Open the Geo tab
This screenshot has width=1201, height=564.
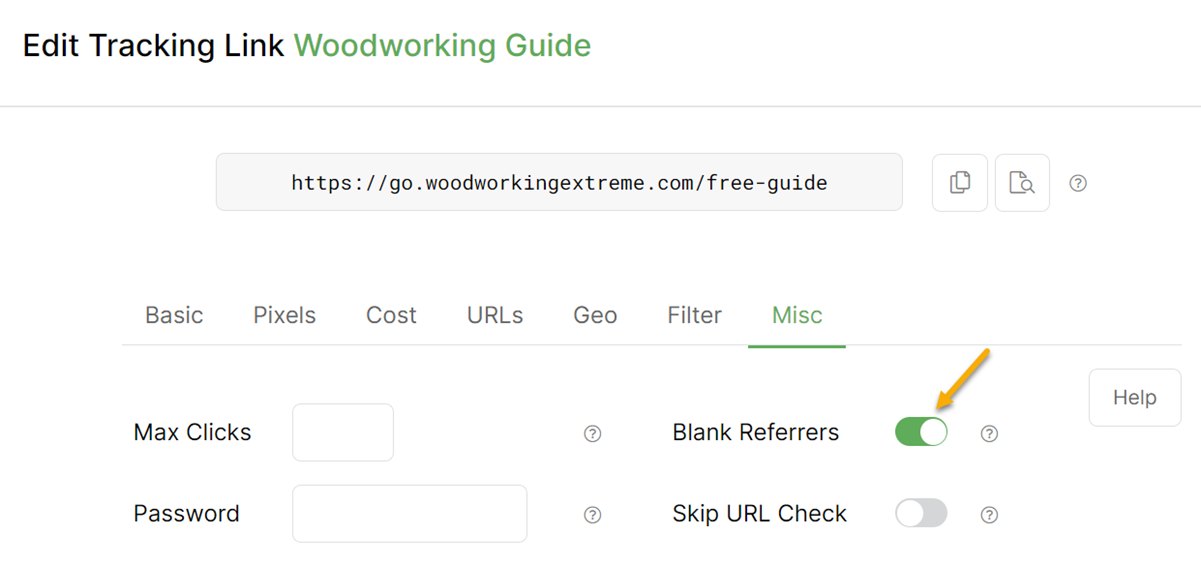click(x=595, y=315)
